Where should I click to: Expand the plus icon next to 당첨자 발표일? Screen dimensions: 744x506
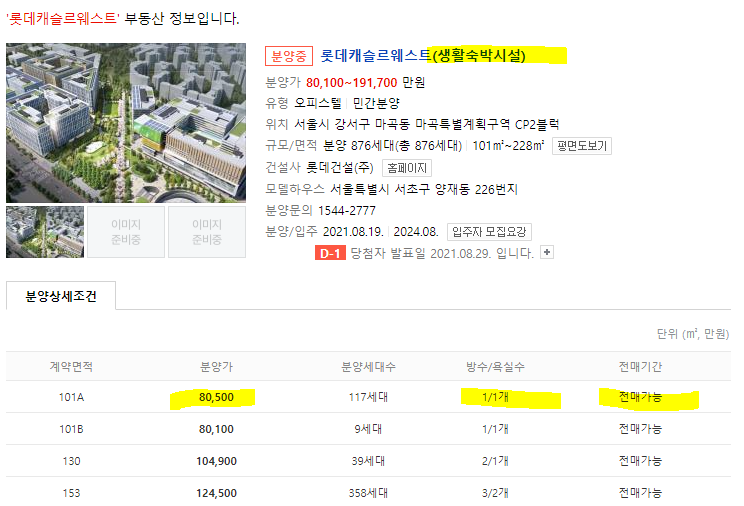pyautogui.click(x=547, y=253)
